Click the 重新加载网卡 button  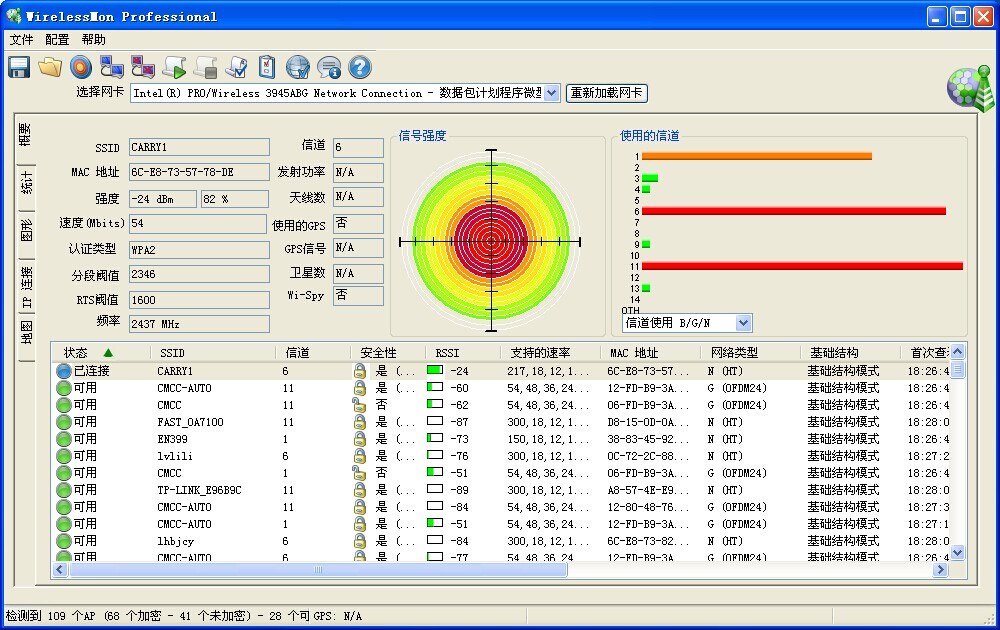pyautogui.click(x=606, y=93)
